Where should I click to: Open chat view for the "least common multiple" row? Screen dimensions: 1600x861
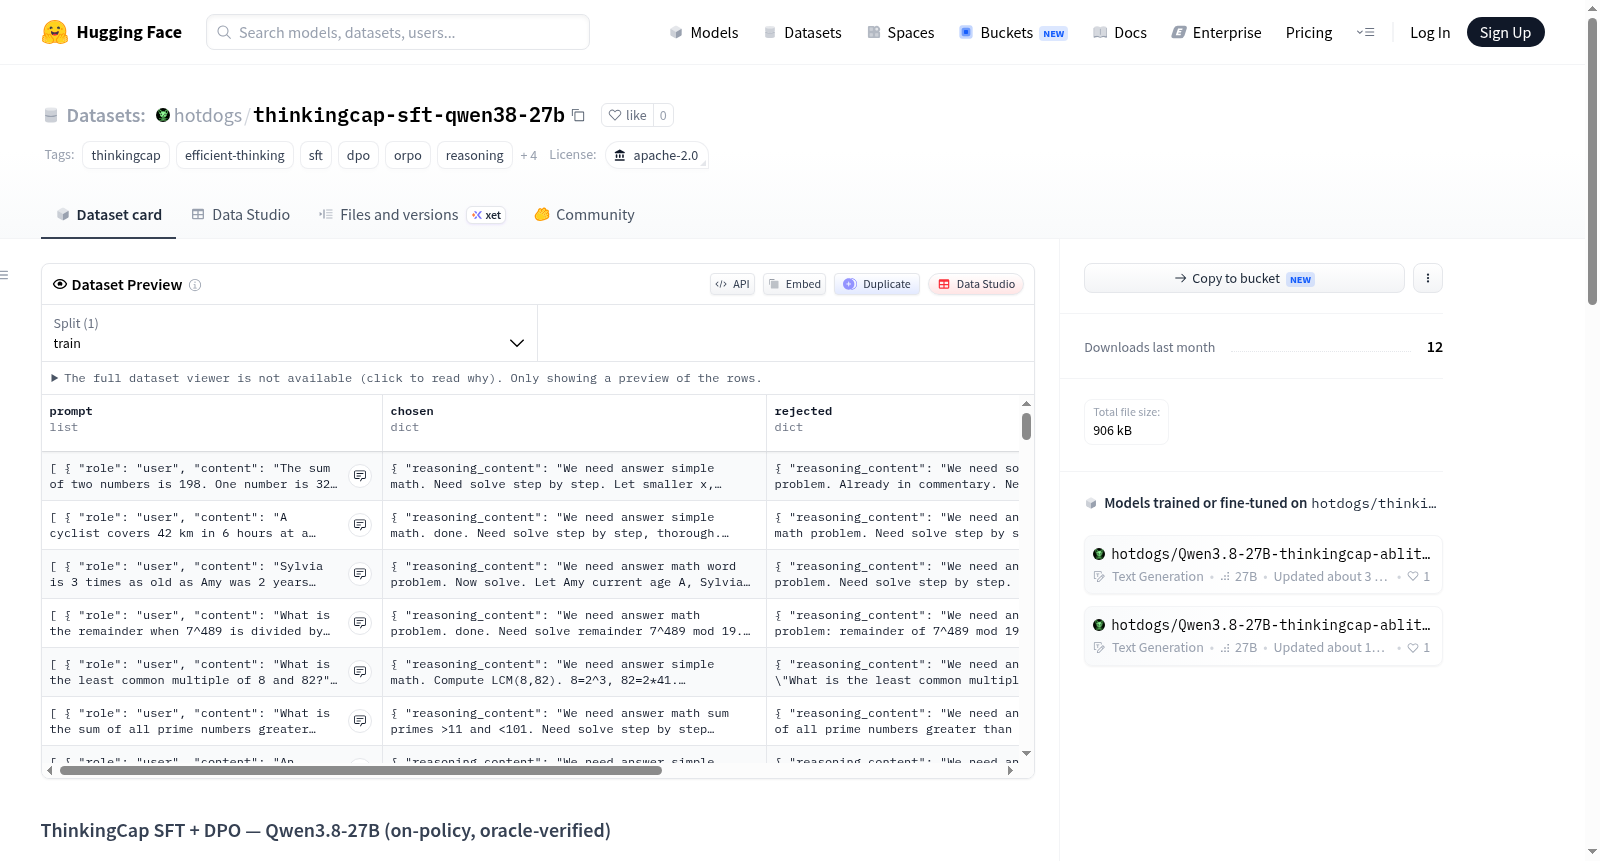pos(360,672)
